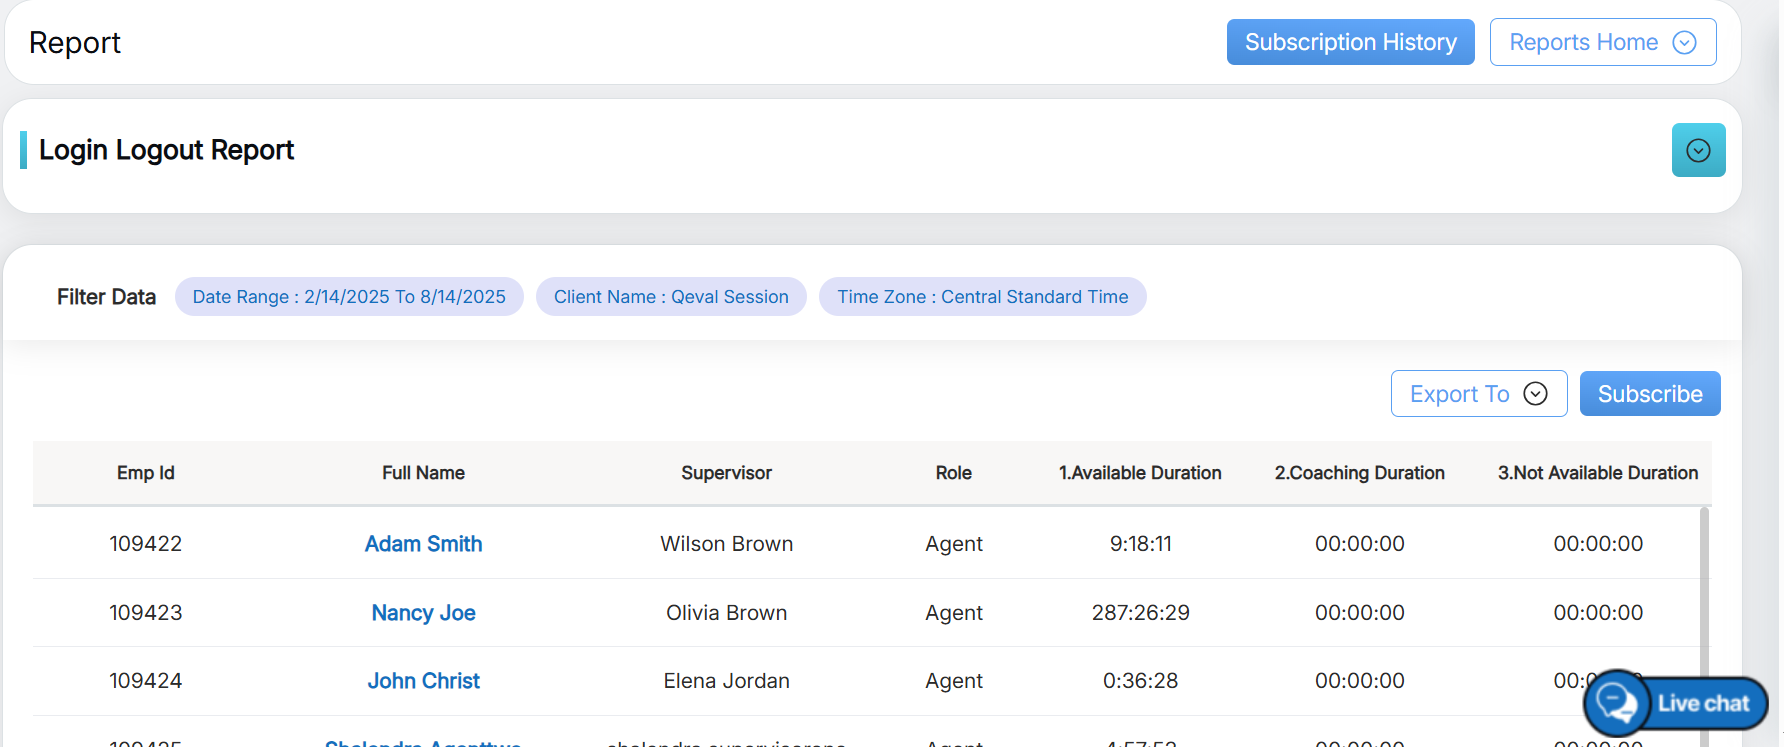This screenshot has width=1784, height=747.
Task: Expand the Login Logout Report panel
Action: 1698,150
